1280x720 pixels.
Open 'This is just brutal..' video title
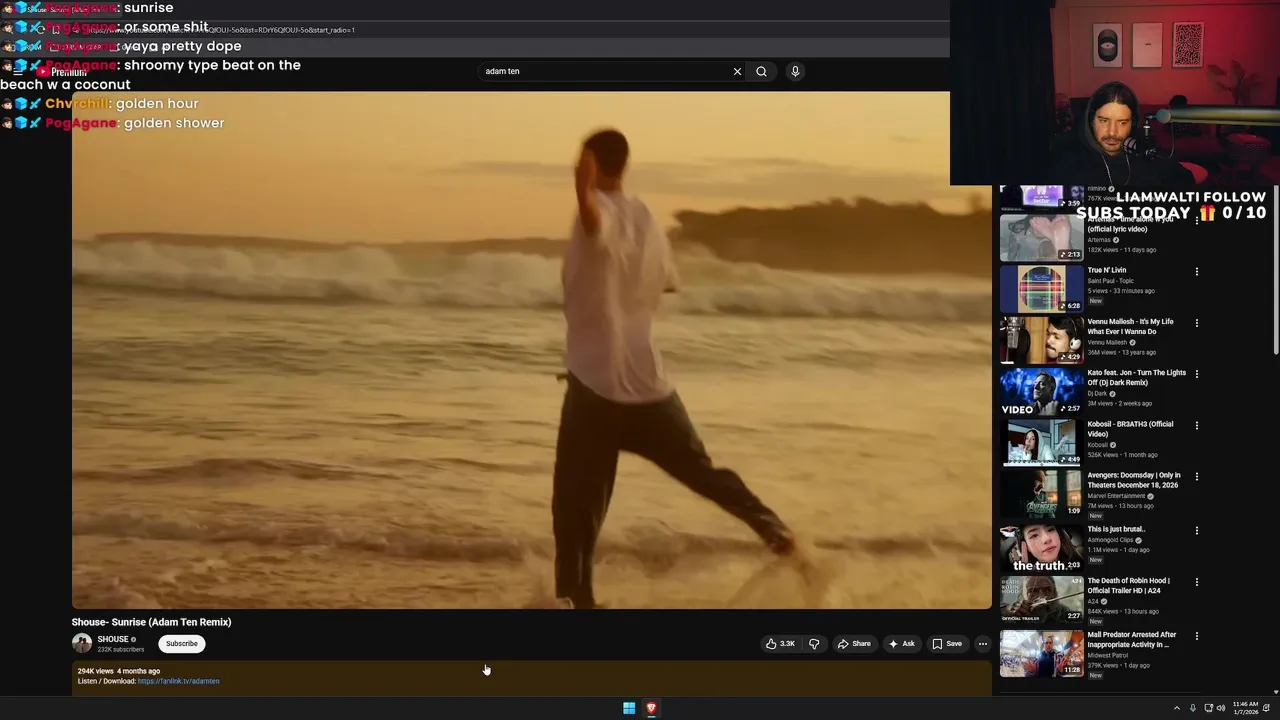tap(1116, 529)
